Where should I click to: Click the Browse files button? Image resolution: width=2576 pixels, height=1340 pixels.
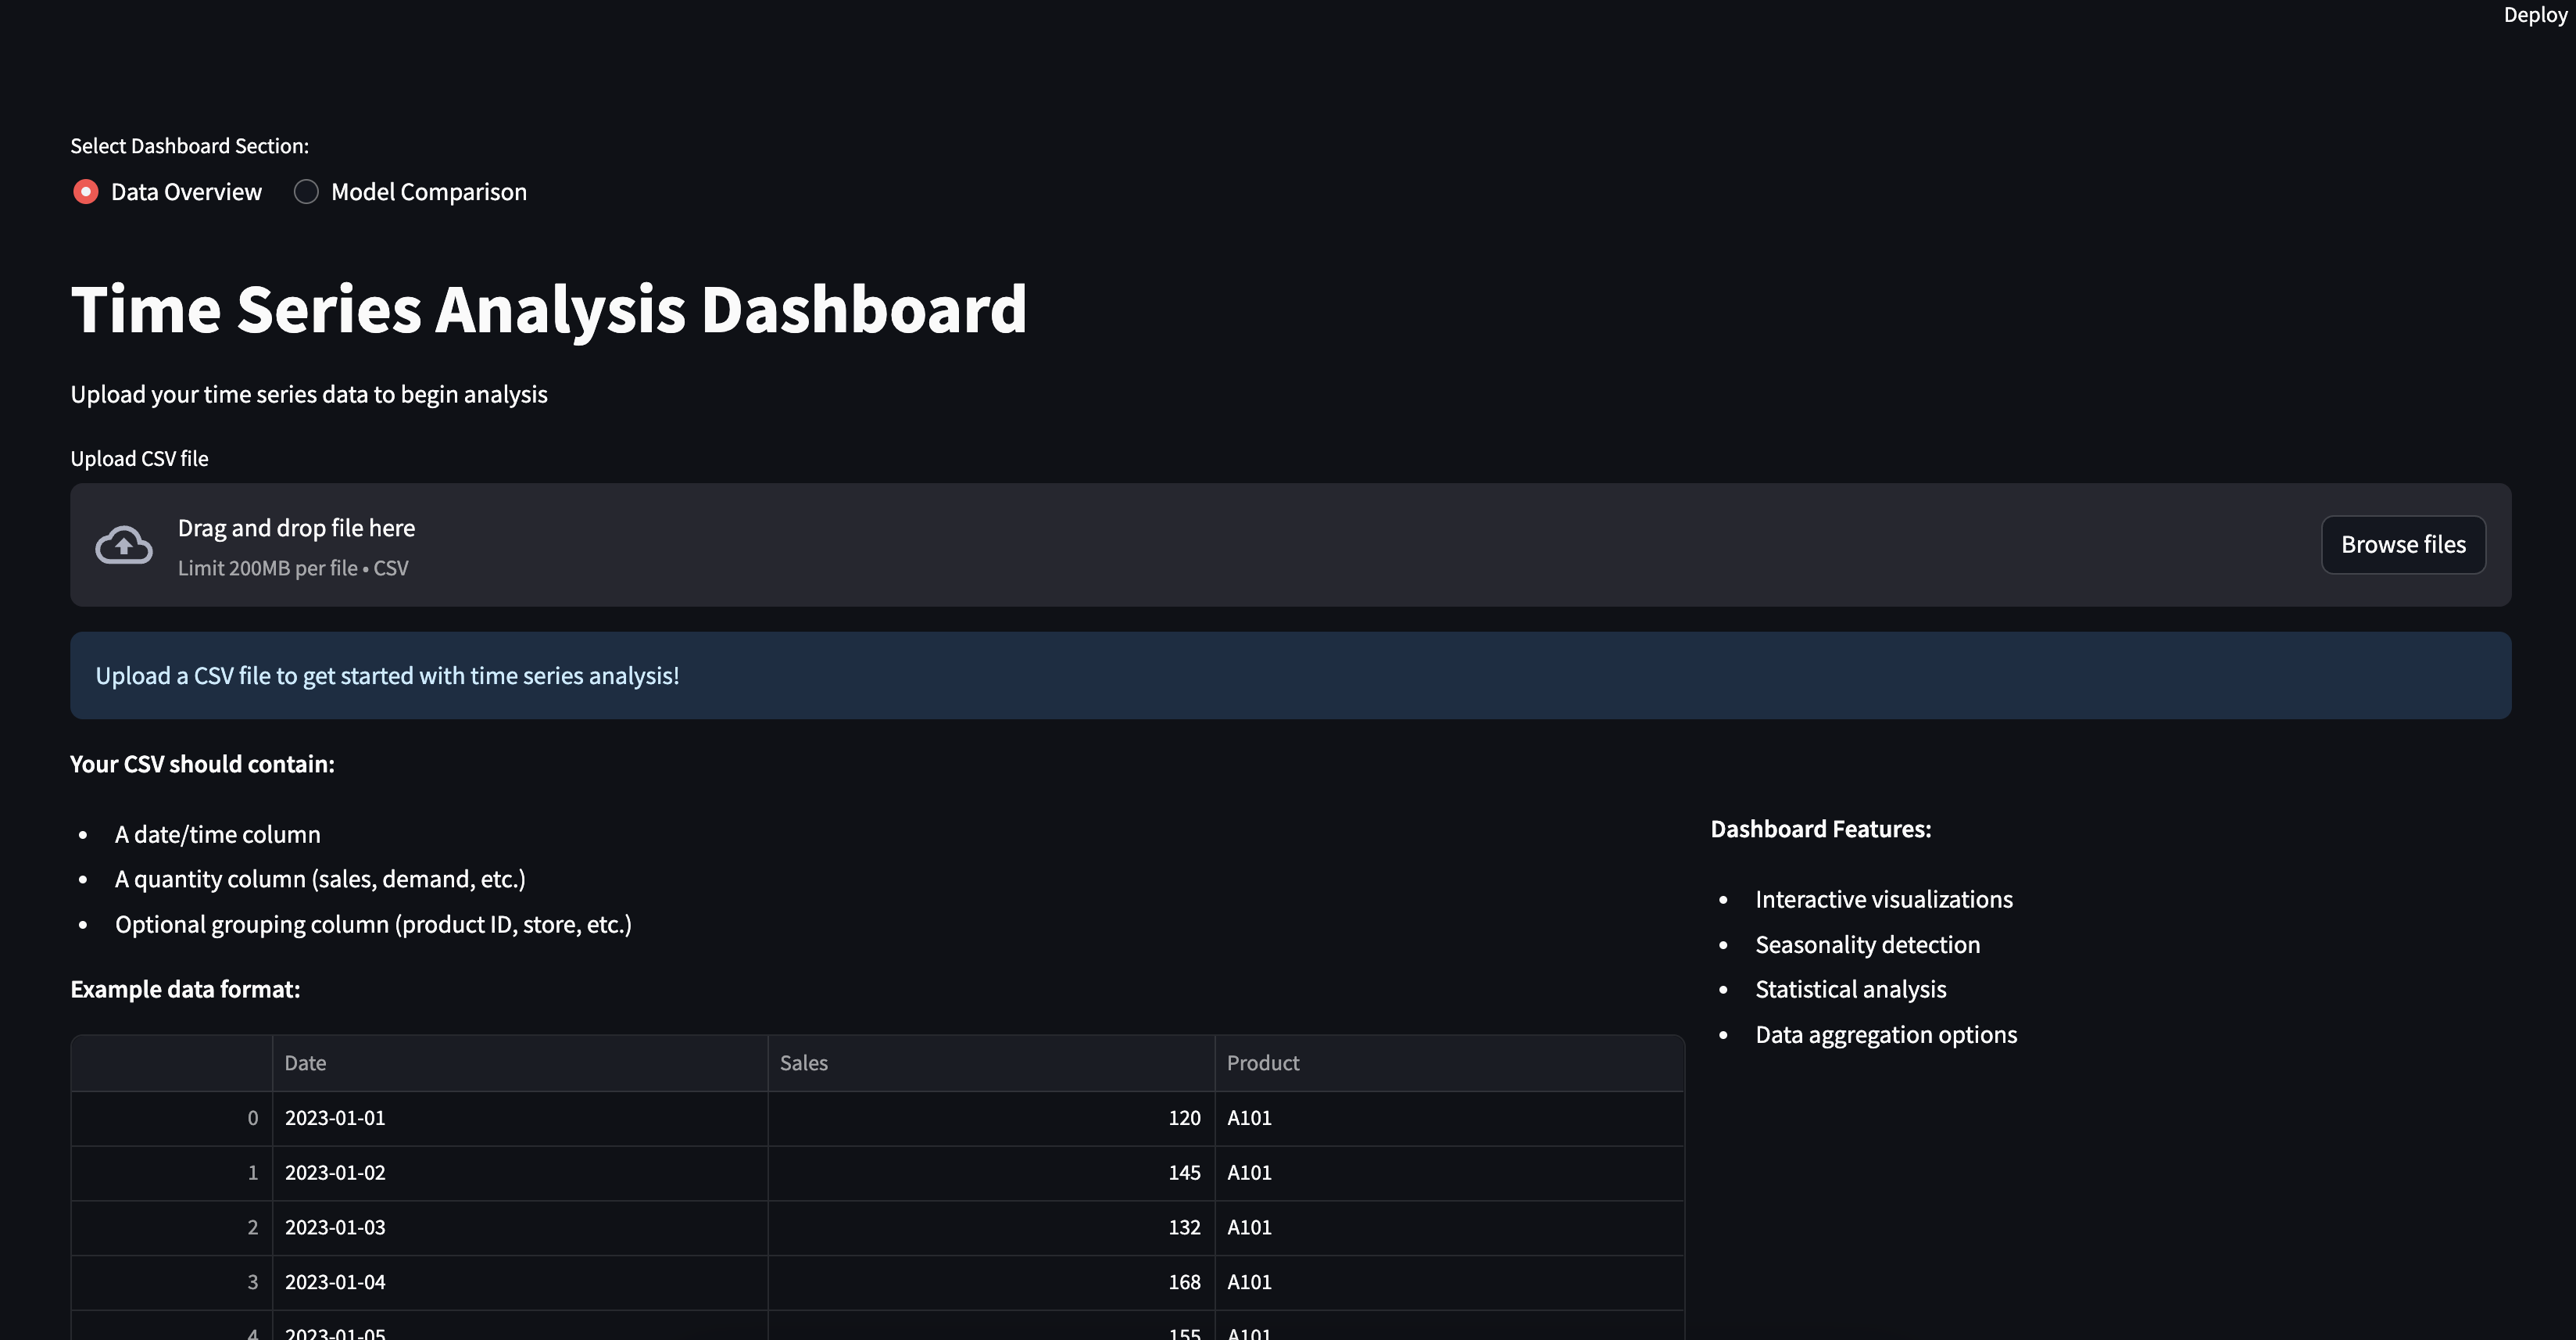click(x=2403, y=545)
